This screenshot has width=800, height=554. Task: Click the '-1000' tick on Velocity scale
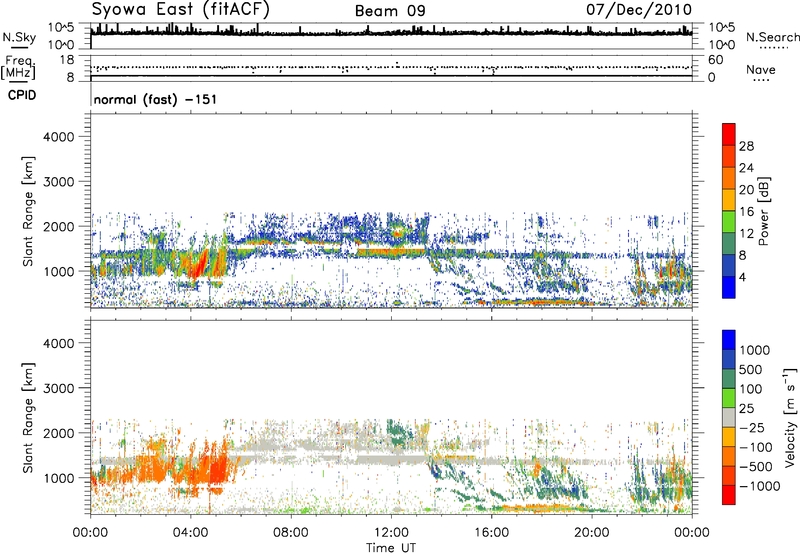coord(759,486)
